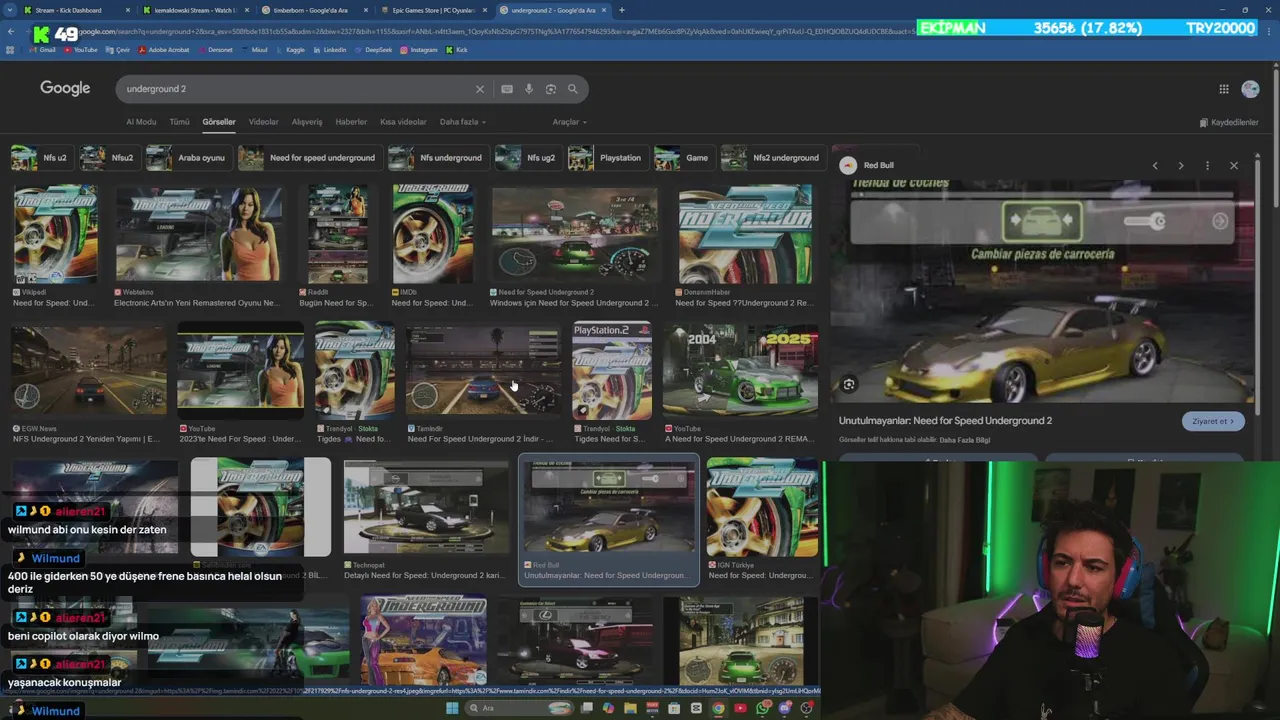
Task: Select the Nfs u2 suggestion chip
Action: [42, 158]
